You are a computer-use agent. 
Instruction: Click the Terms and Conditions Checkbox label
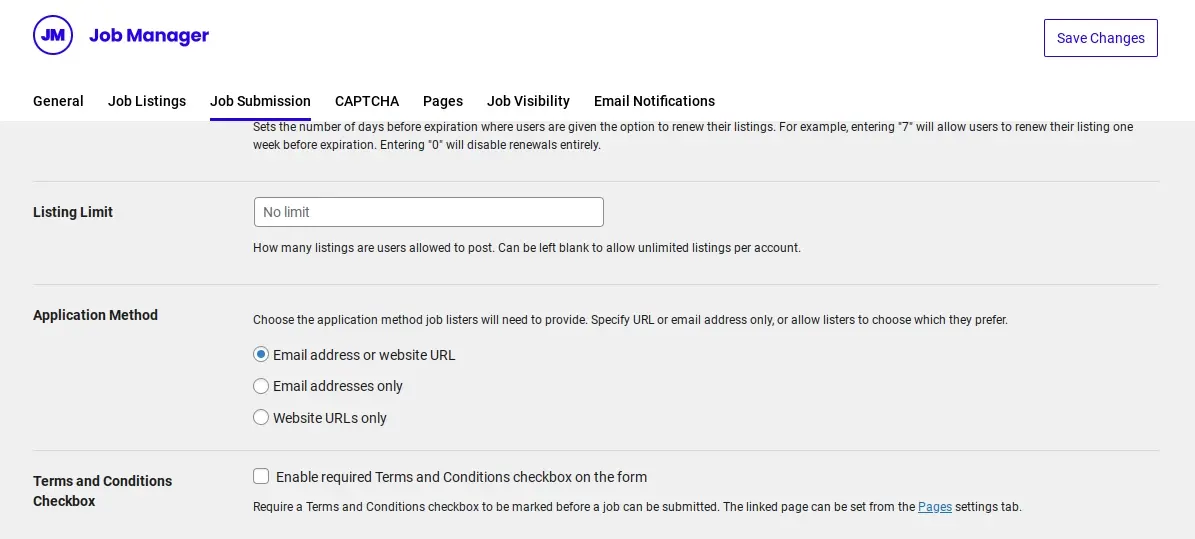102,491
